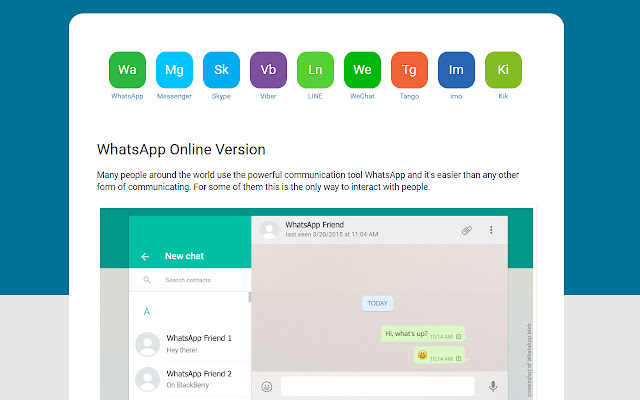Click the 'last seen' status text
640x400 pixels.
[332, 234]
